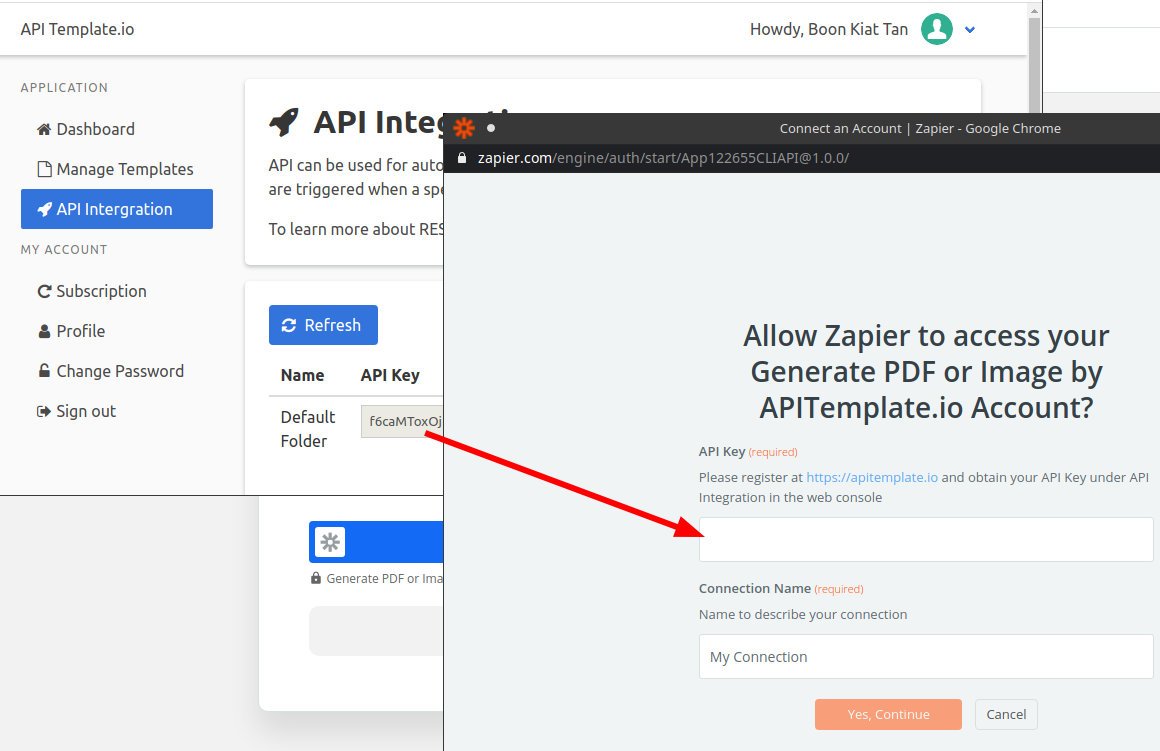The height and width of the screenshot is (751, 1160).
Task: Click the exit icon beside Sign out
Action: (x=44, y=411)
